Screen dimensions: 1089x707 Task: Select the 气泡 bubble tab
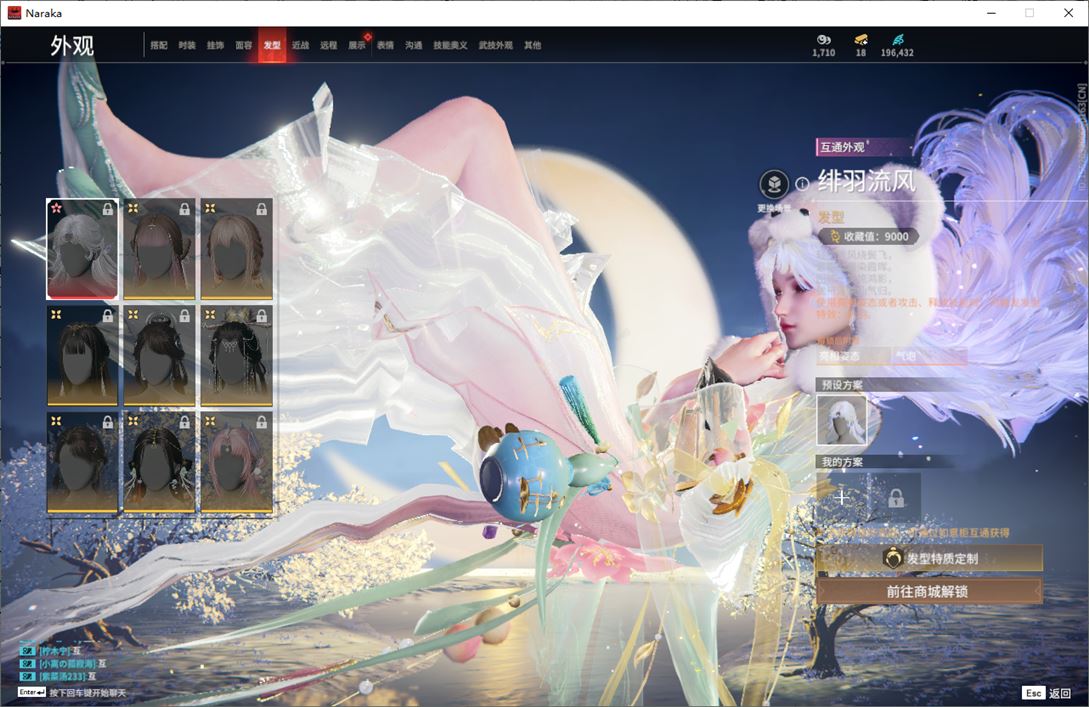(931, 356)
